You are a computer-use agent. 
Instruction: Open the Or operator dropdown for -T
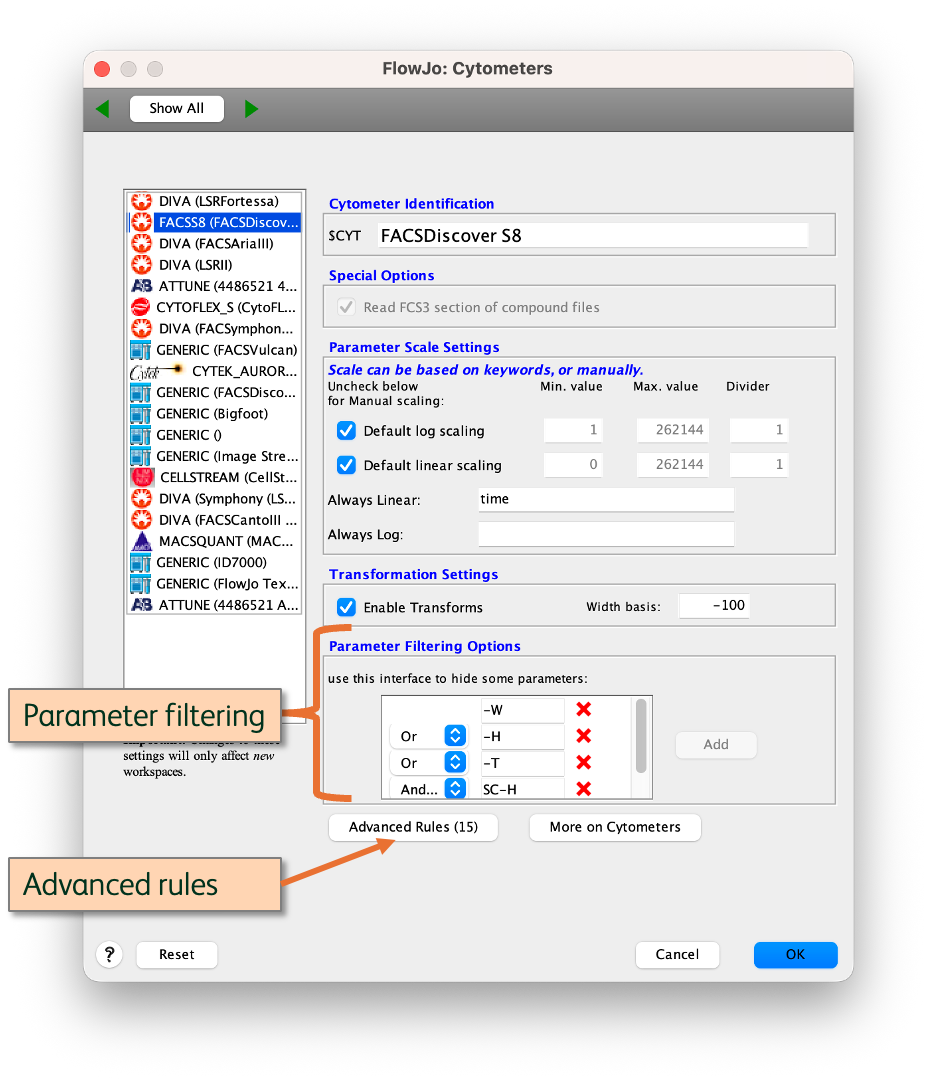[455, 763]
